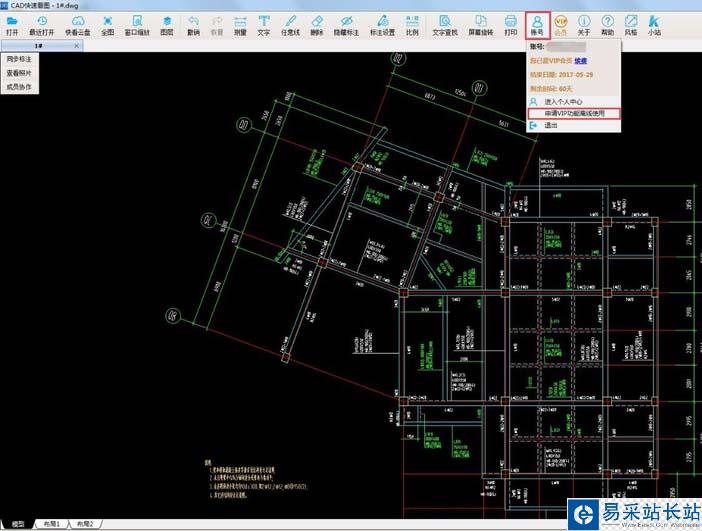This screenshot has width=702, height=531.
Task: Switch to the 模型 model tab
Action: click(x=18, y=524)
